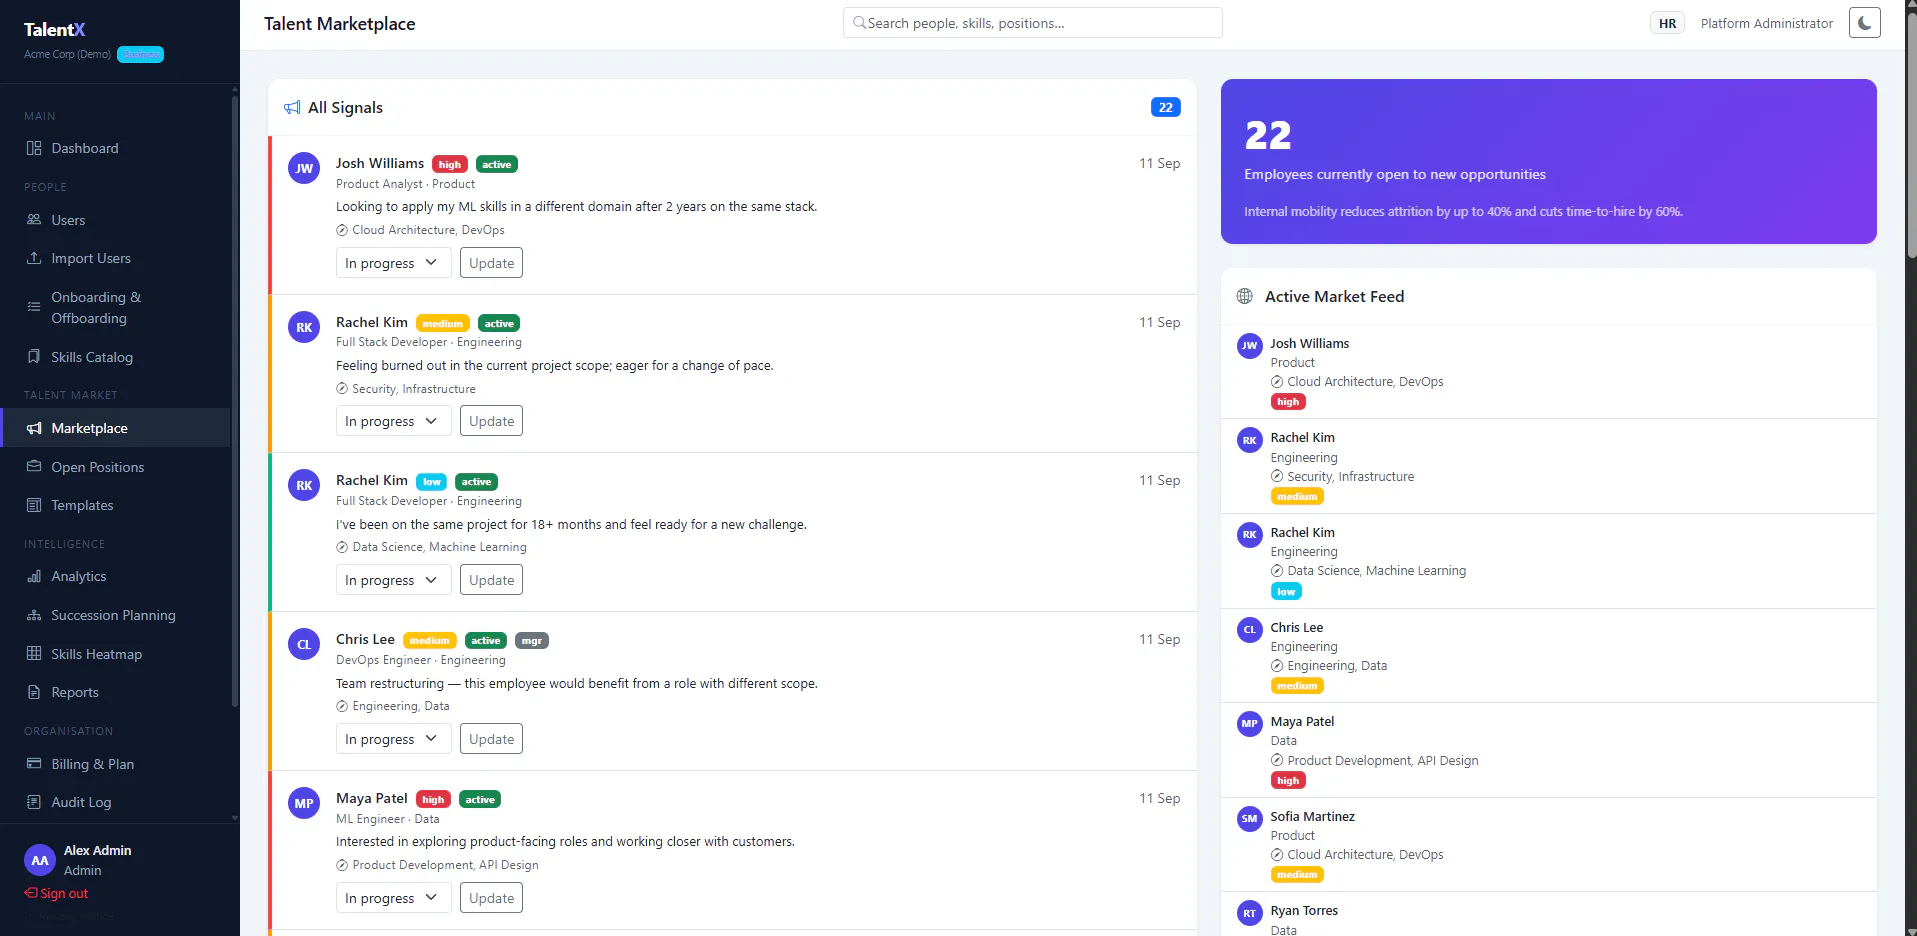Image resolution: width=1917 pixels, height=936 pixels.
Task: Click Chris Lee's CL avatar in All Signals
Action: coord(304,644)
